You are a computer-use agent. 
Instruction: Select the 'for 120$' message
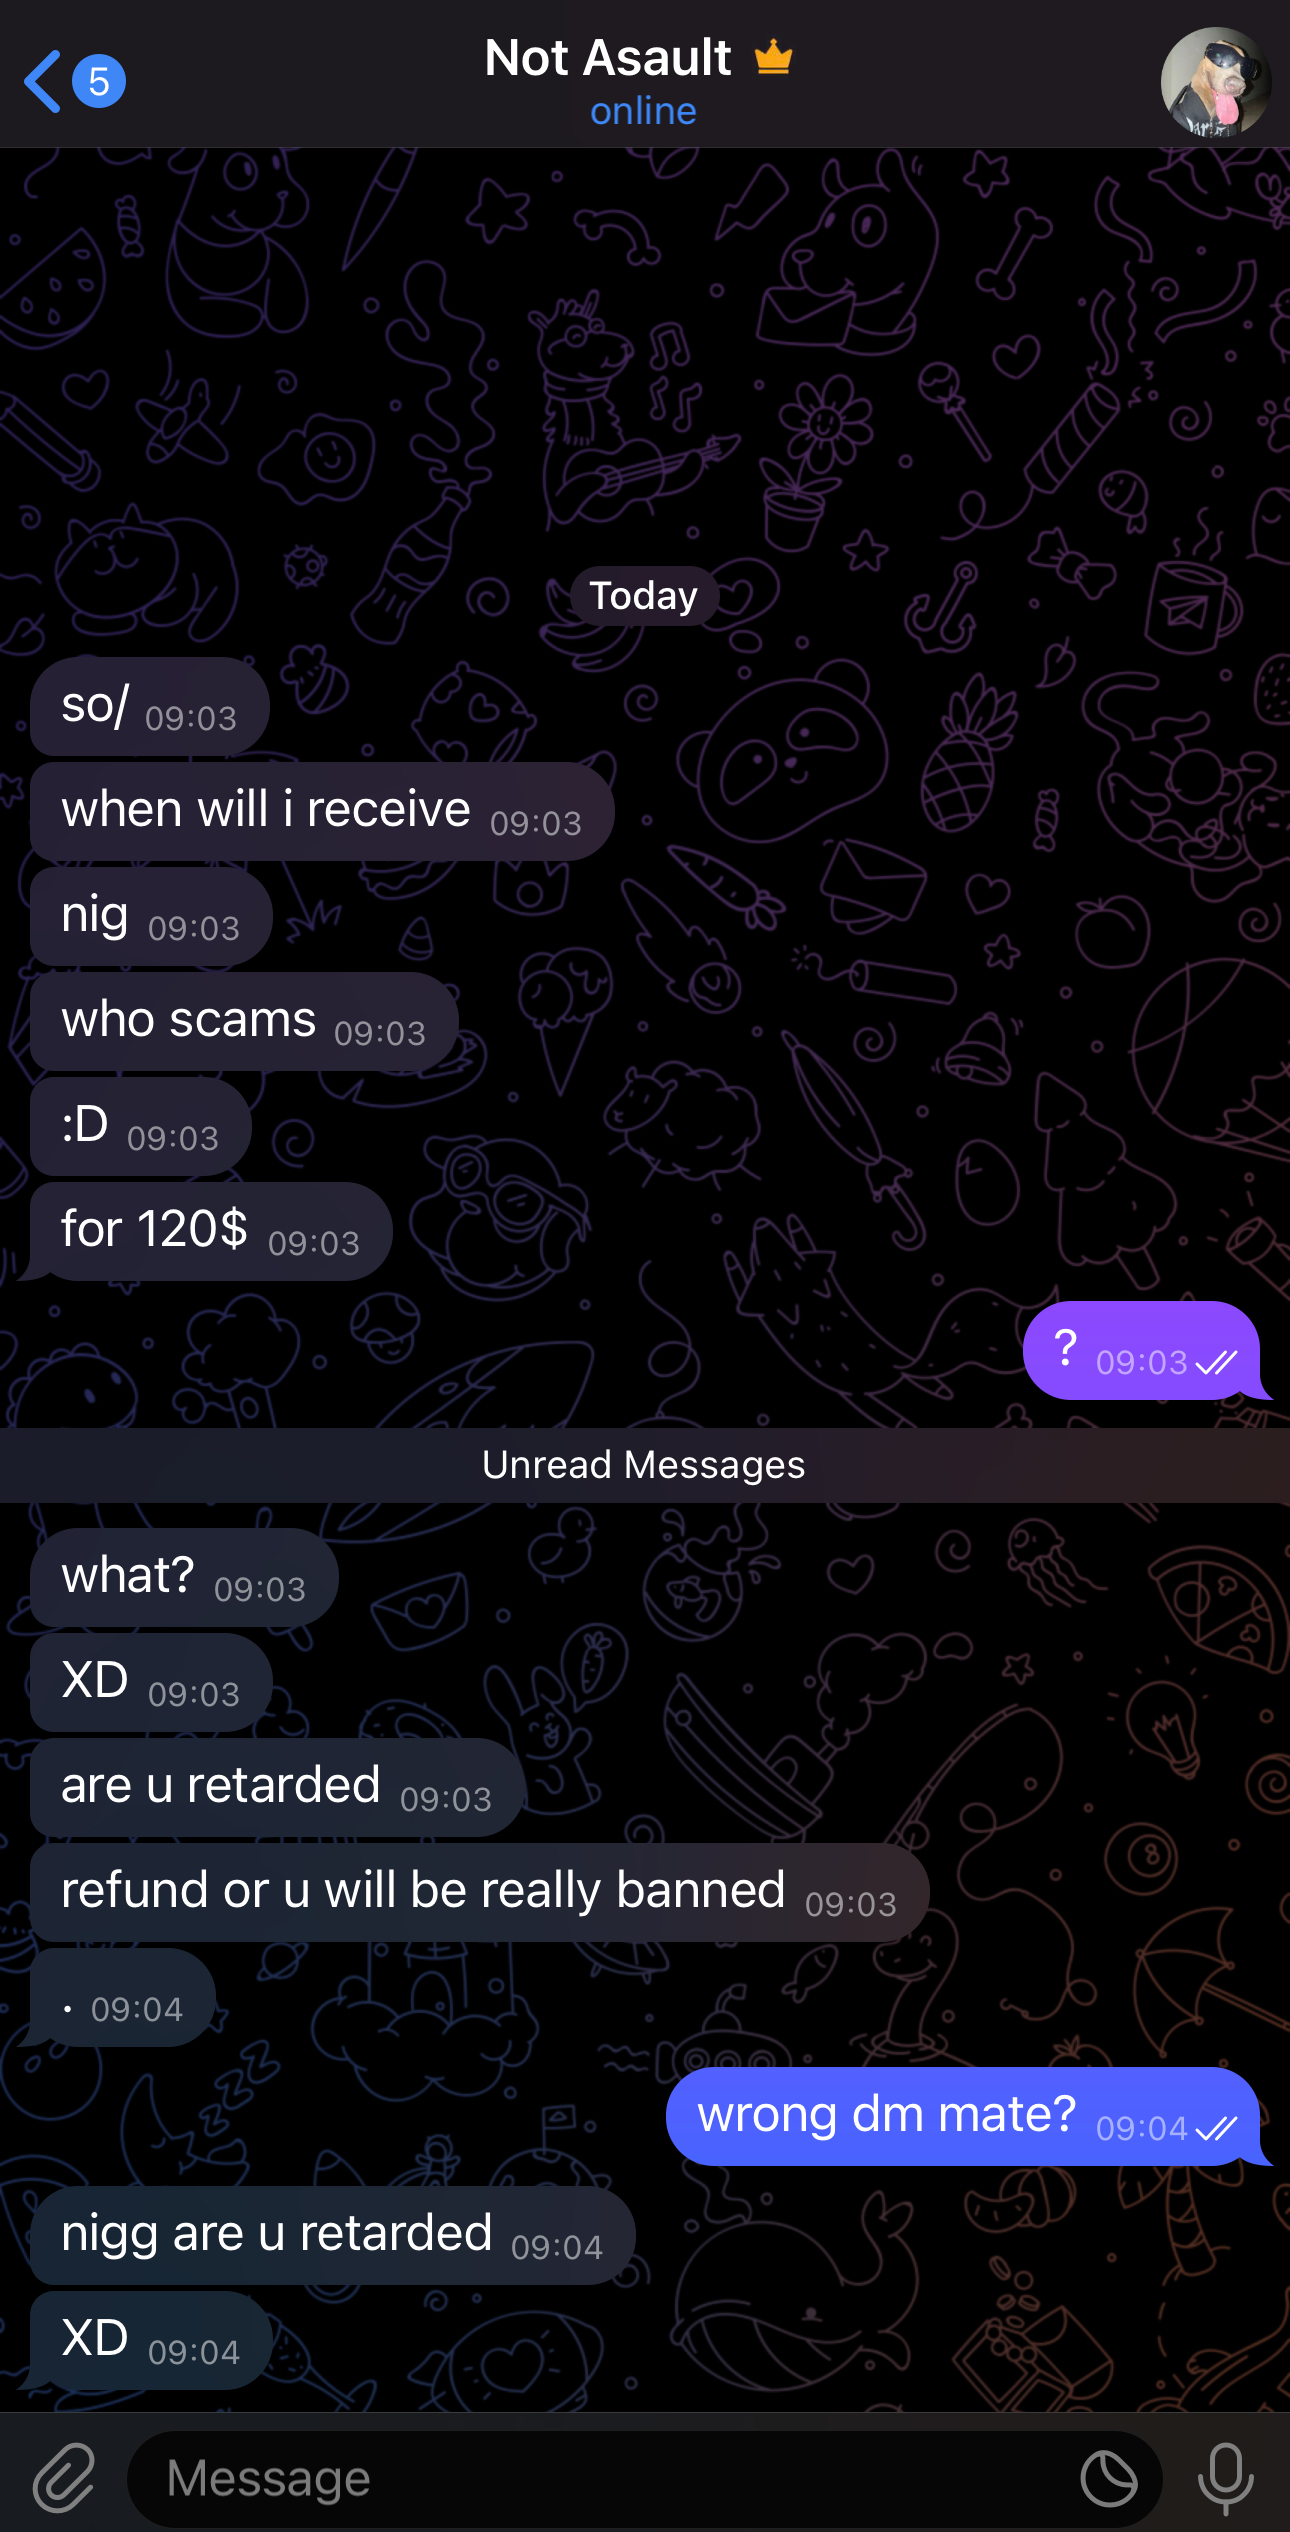(x=211, y=1231)
